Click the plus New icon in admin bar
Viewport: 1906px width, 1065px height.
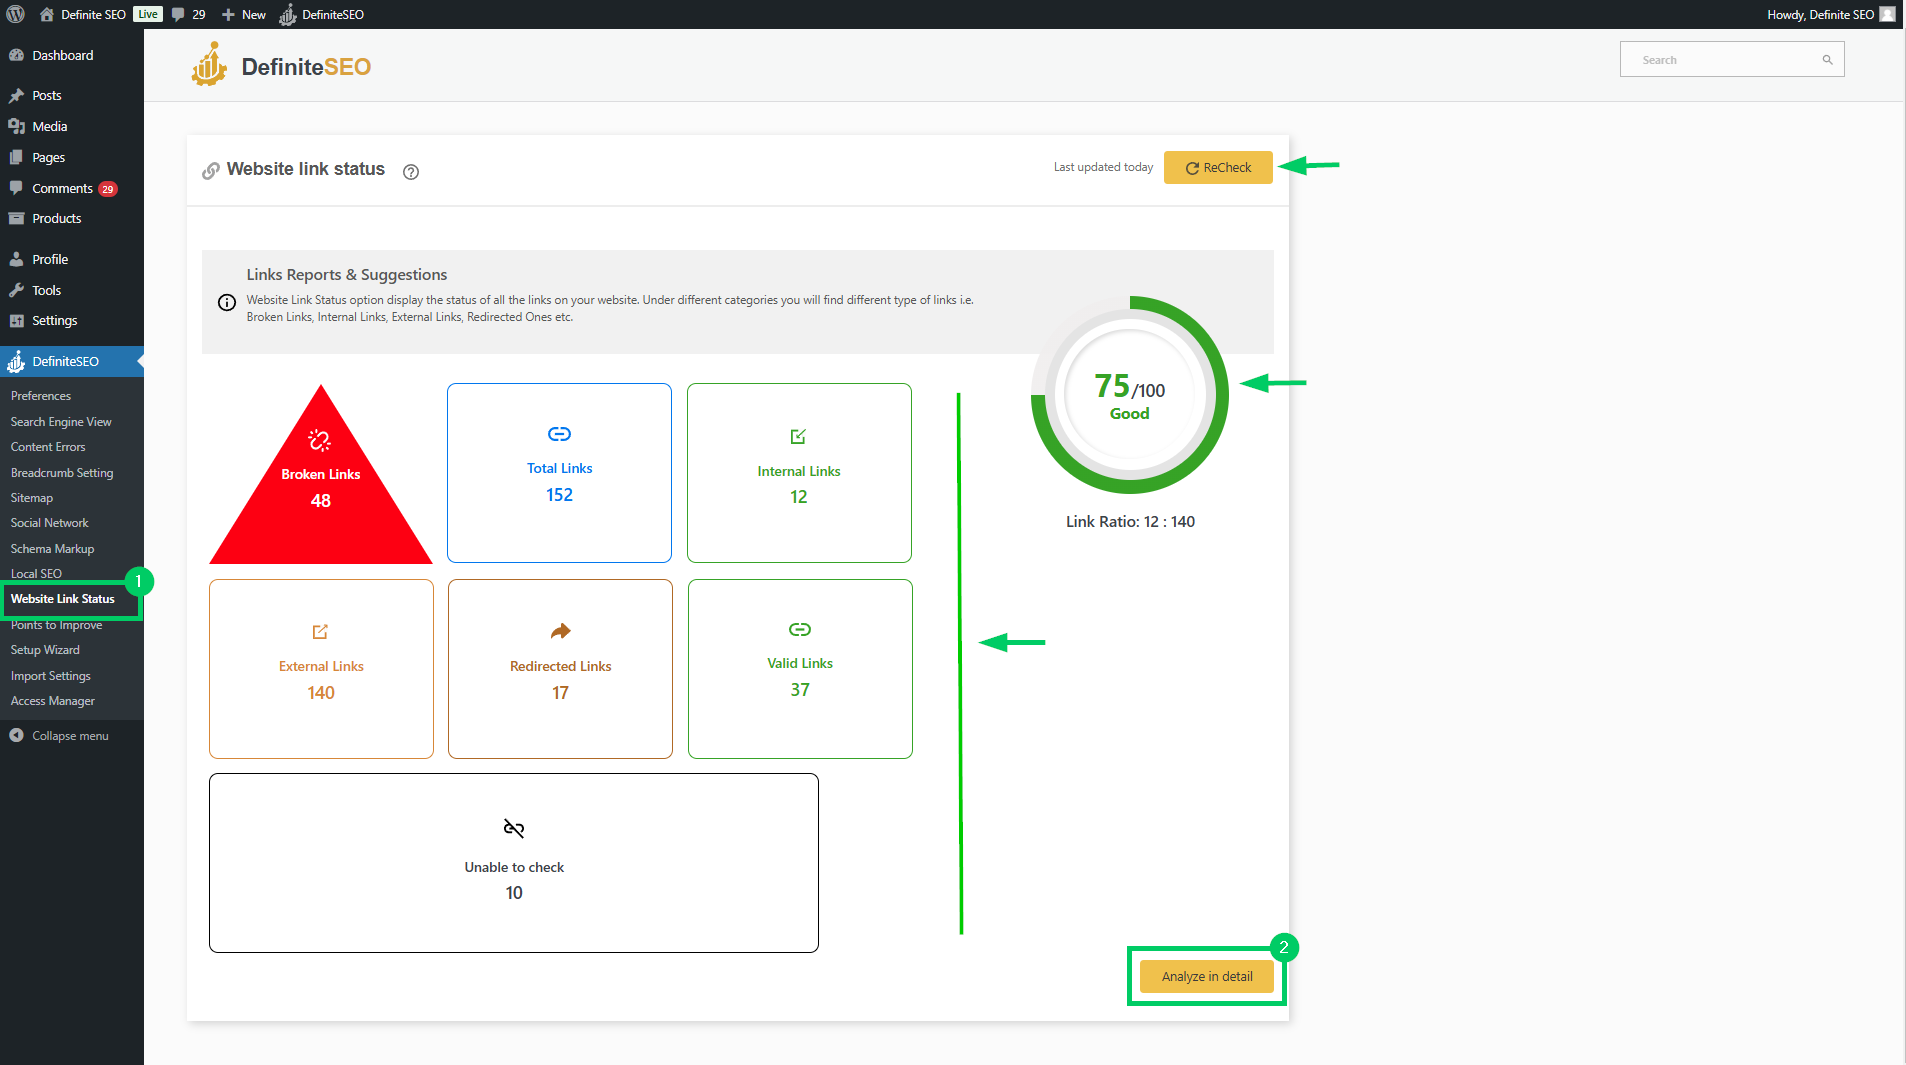(x=228, y=15)
